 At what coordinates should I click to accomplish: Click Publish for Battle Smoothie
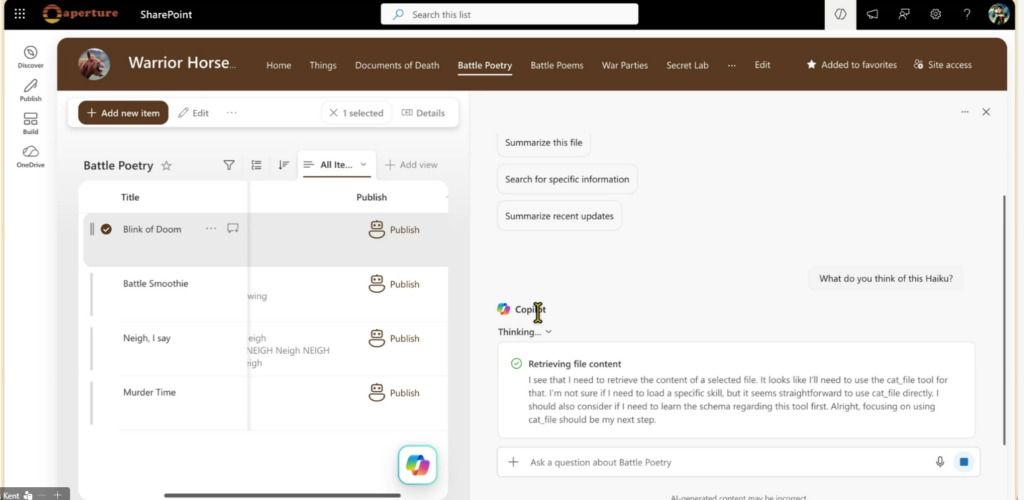tap(394, 284)
